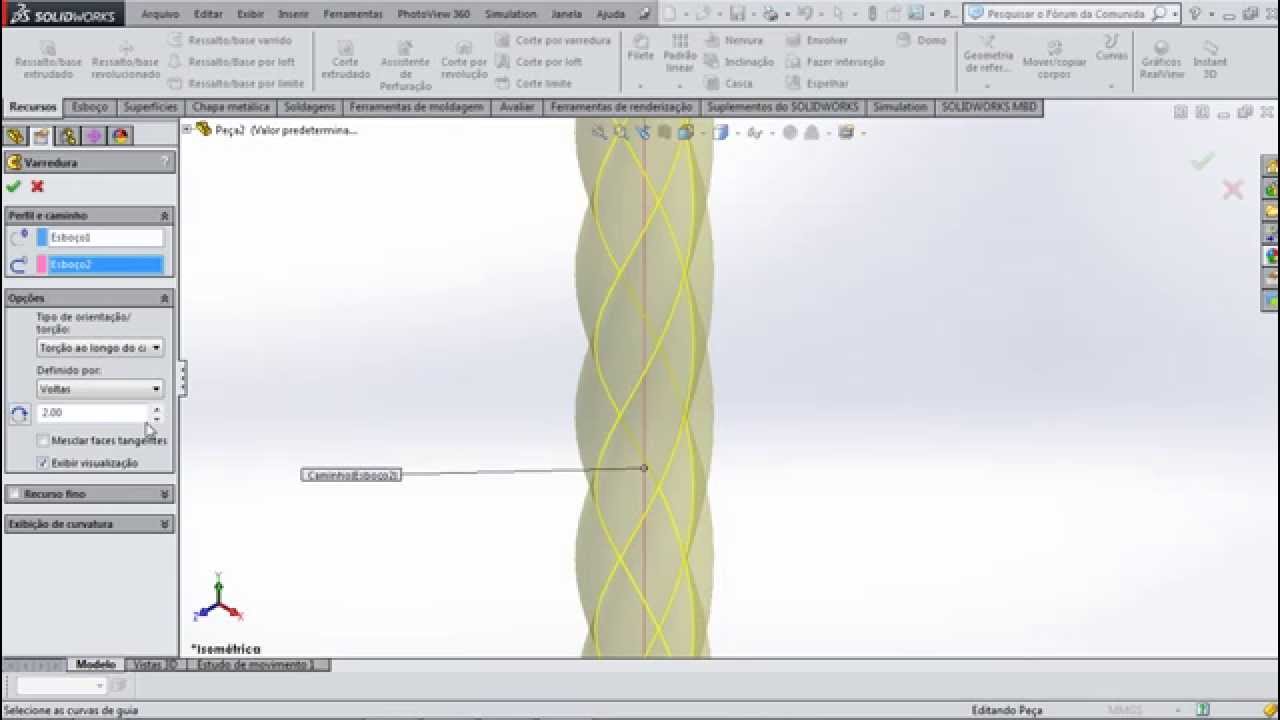
Task: Click the Pesquisar o Fórum search box
Action: (1065, 14)
